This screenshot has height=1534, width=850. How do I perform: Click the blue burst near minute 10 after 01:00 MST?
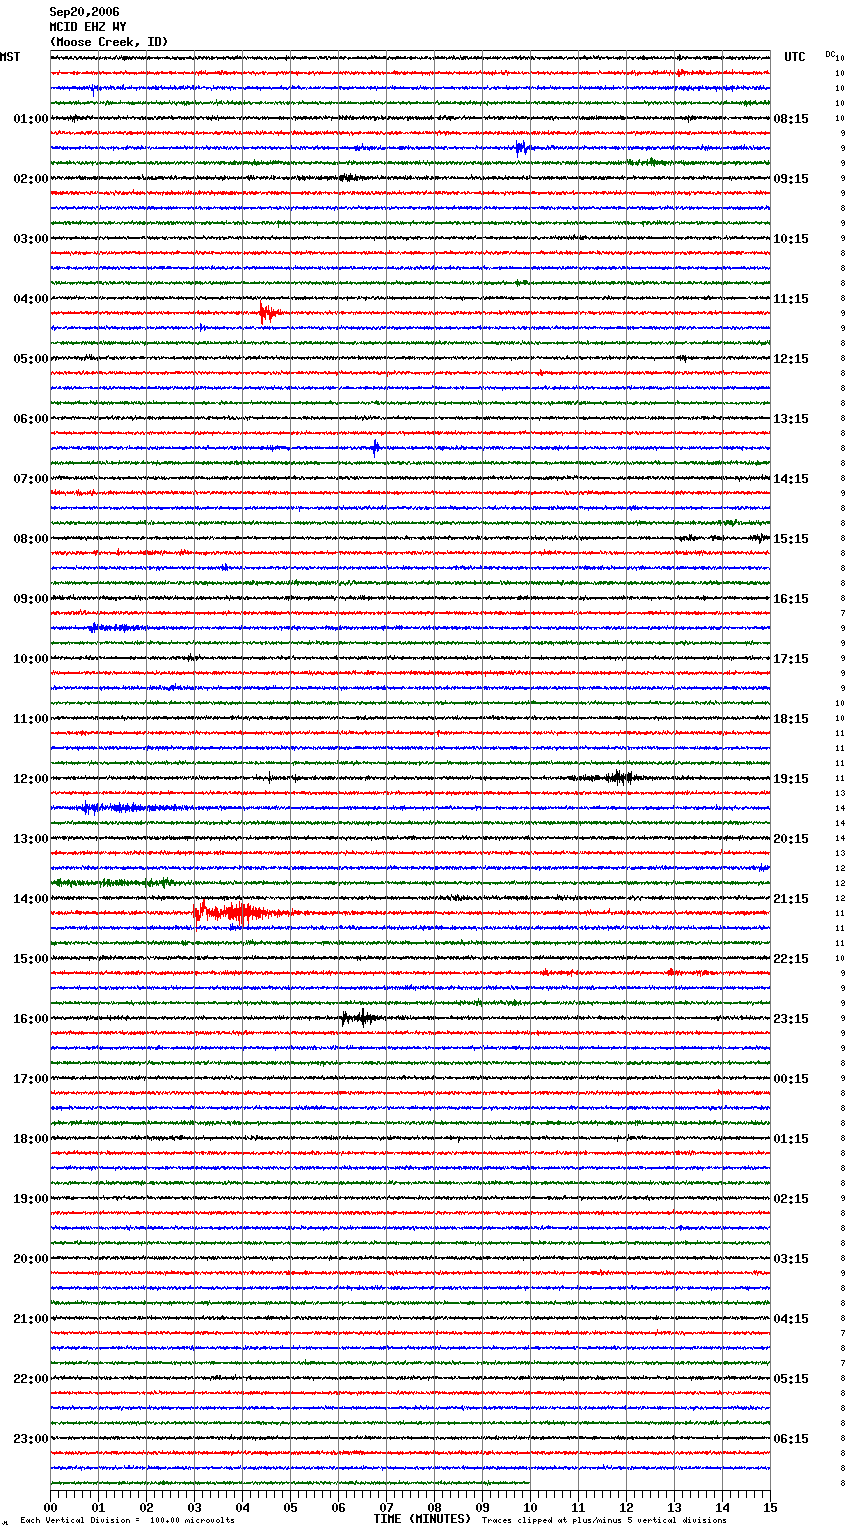click(520, 148)
